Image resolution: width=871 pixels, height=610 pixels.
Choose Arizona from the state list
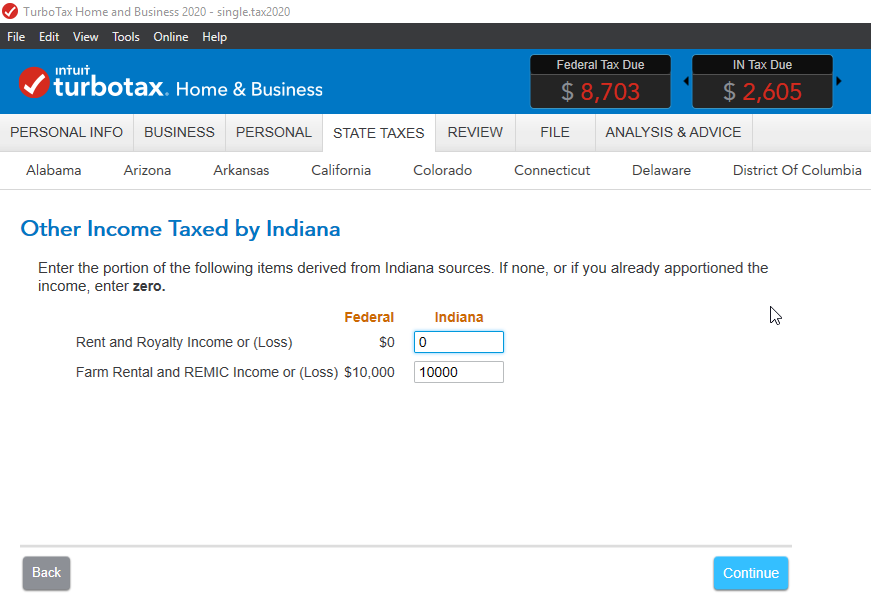click(147, 170)
